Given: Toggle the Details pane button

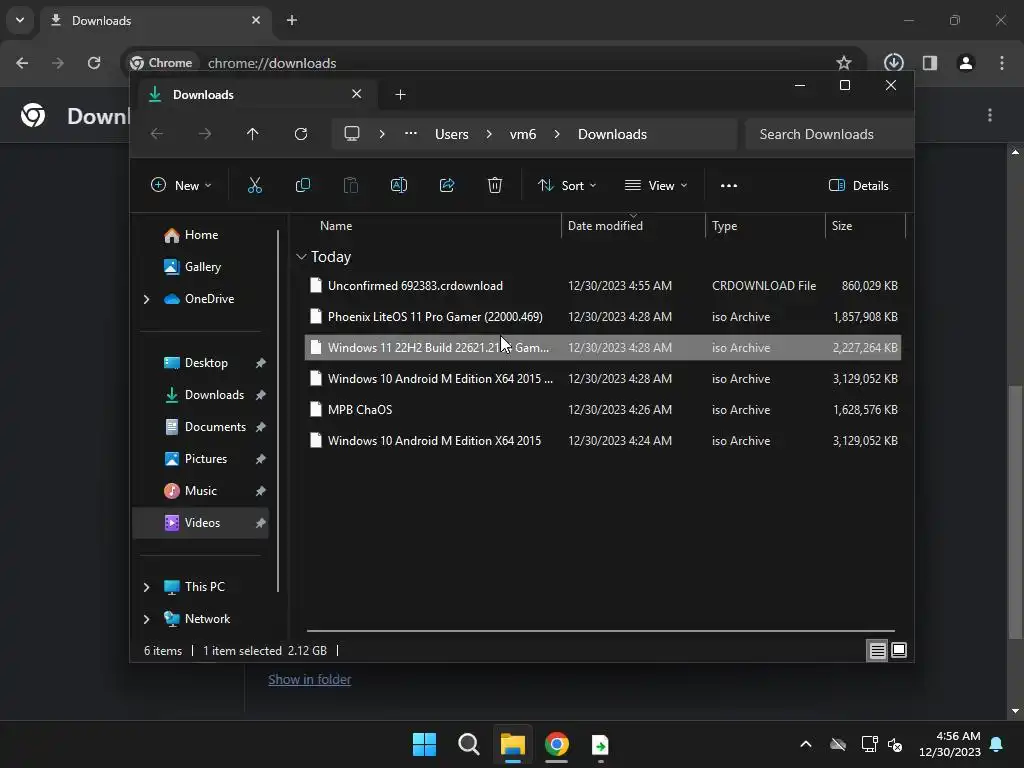Looking at the screenshot, I should [859, 185].
